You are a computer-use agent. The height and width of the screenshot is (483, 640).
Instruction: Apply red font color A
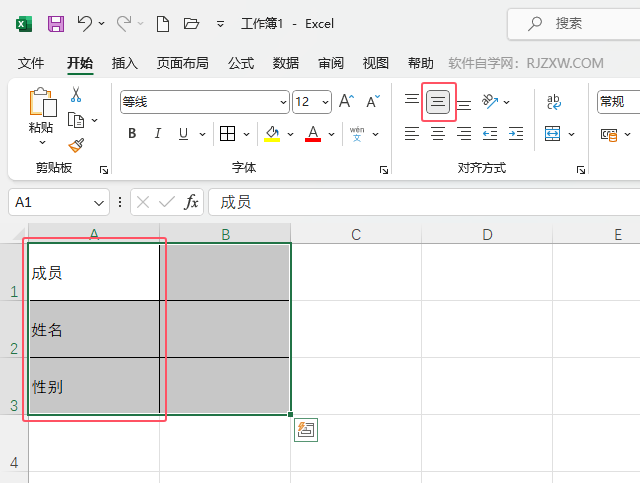click(313, 134)
